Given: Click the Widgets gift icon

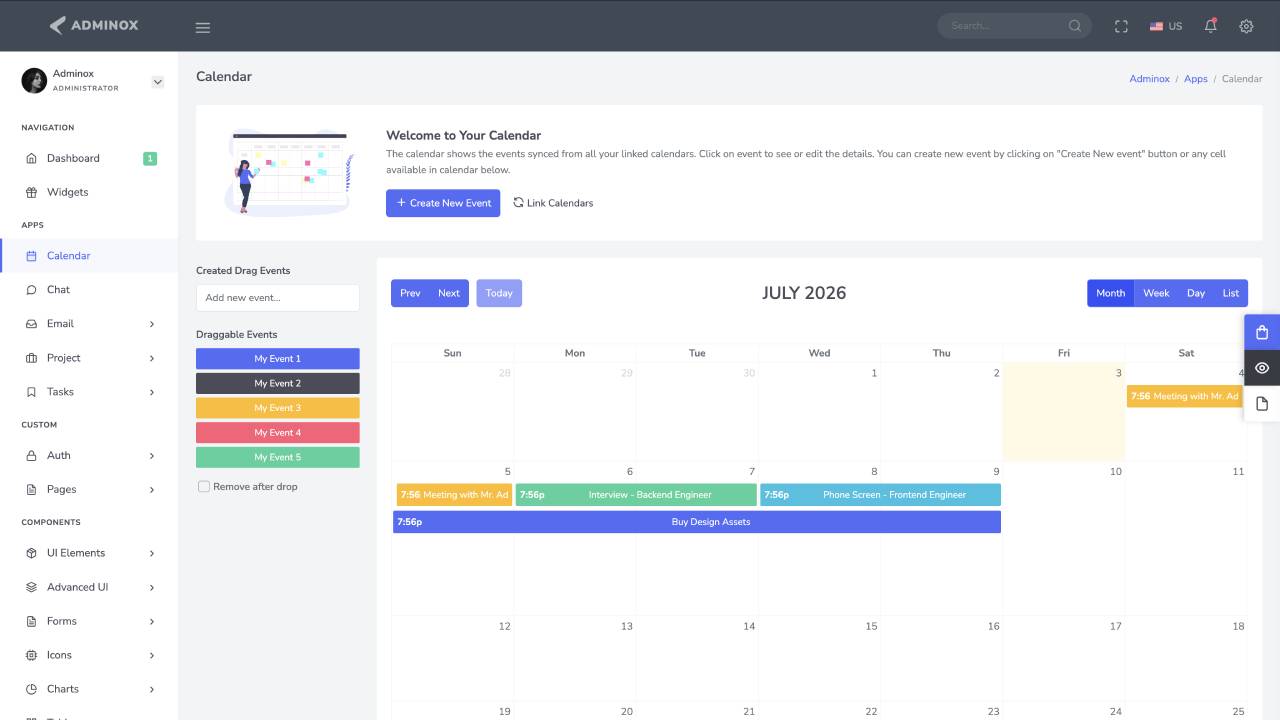Looking at the screenshot, I should [x=31, y=192].
